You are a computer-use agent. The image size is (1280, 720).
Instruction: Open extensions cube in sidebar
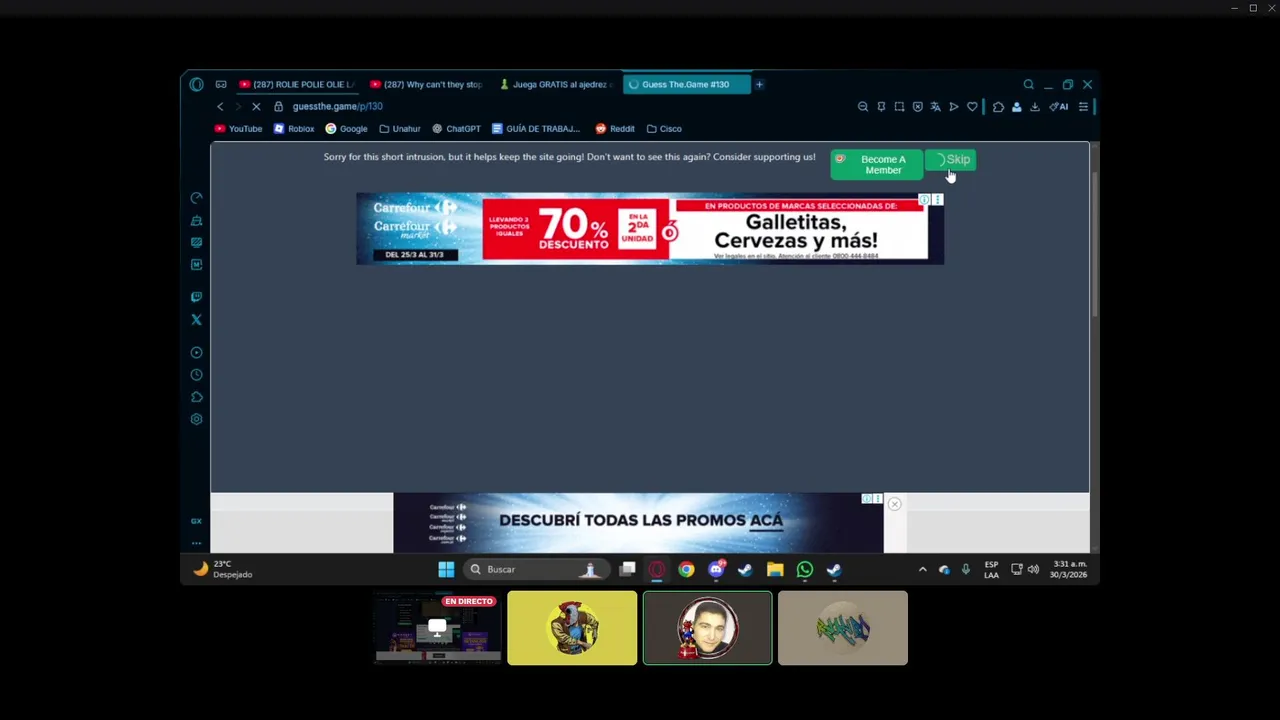[x=196, y=397]
